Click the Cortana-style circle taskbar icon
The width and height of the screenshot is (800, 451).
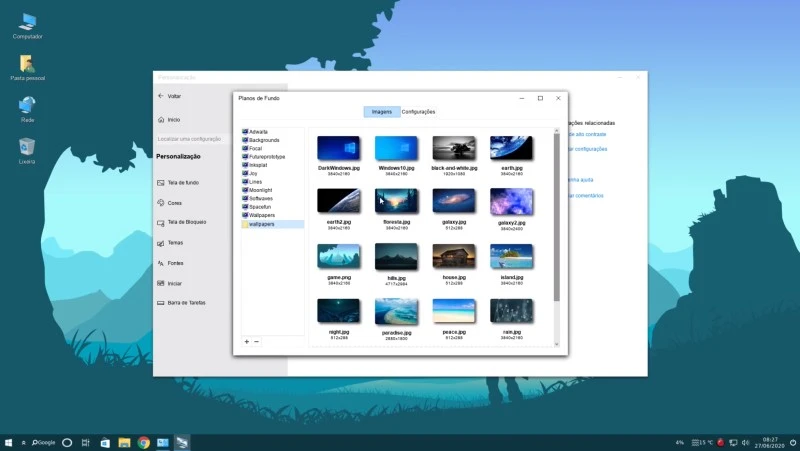tap(67, 442)
